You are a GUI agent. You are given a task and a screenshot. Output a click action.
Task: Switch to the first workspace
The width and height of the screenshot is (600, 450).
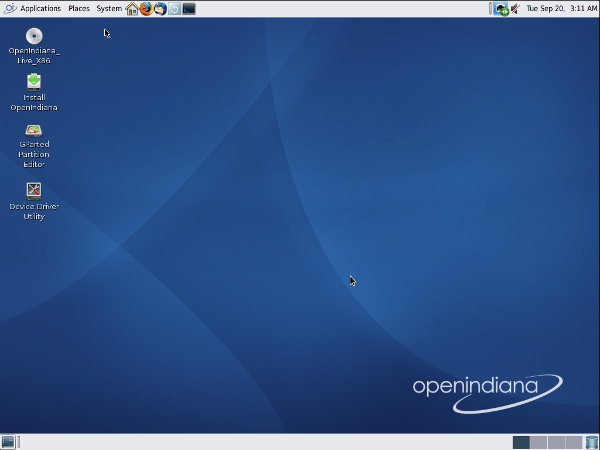tap(521, 442)
